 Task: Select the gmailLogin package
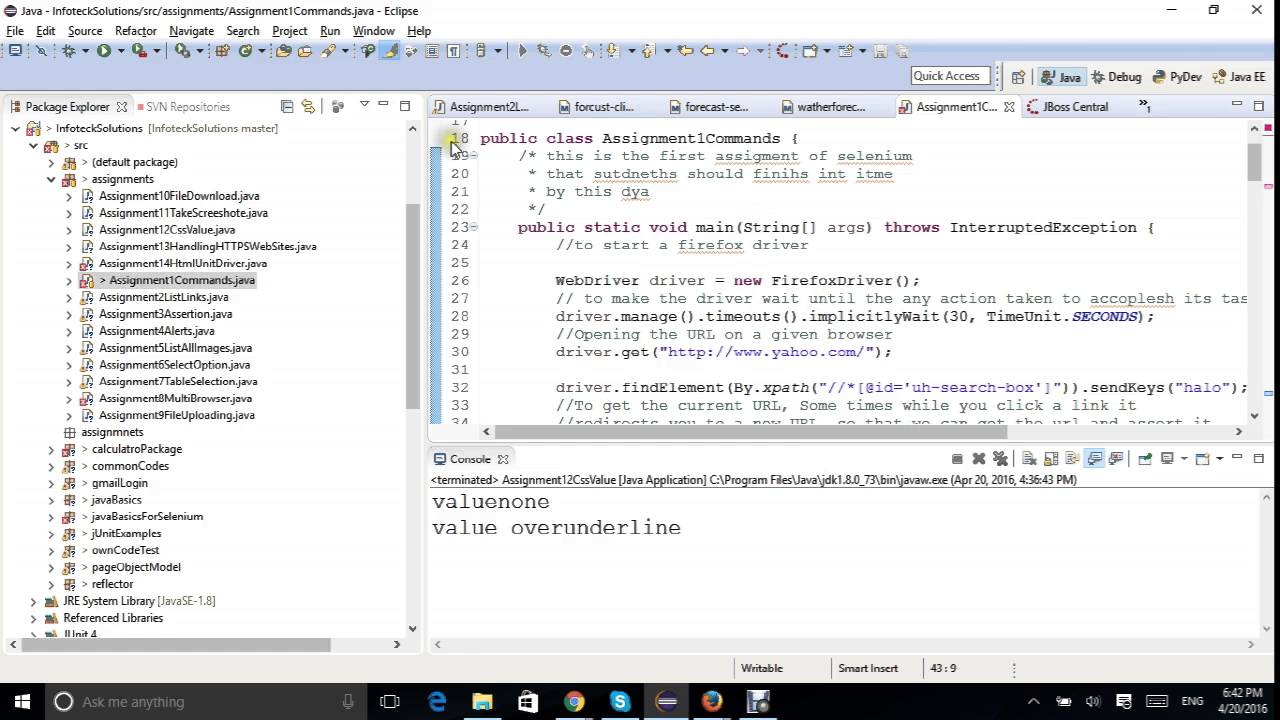[x=119, y=483]
